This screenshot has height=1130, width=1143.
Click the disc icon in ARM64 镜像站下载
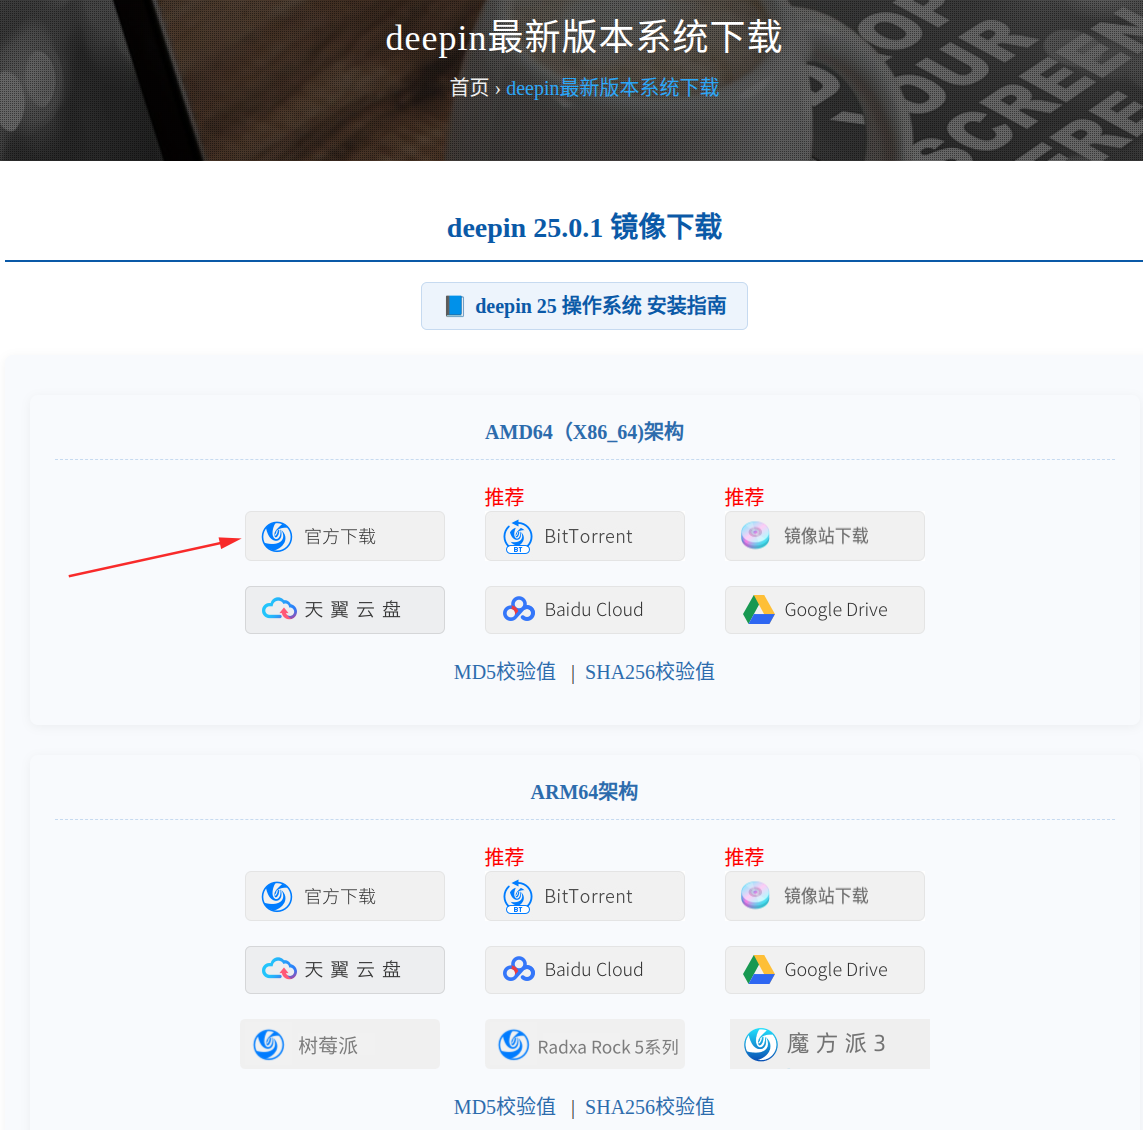(x=755, y=895)
